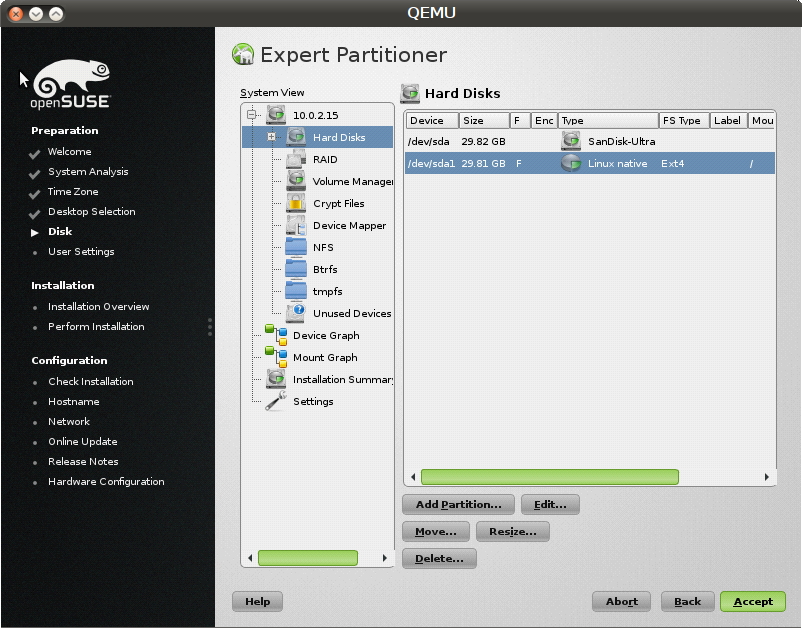This screenshot has height=628, width=802.
Task: Click the partition table horizontal scrollbar
Action: 549,477
